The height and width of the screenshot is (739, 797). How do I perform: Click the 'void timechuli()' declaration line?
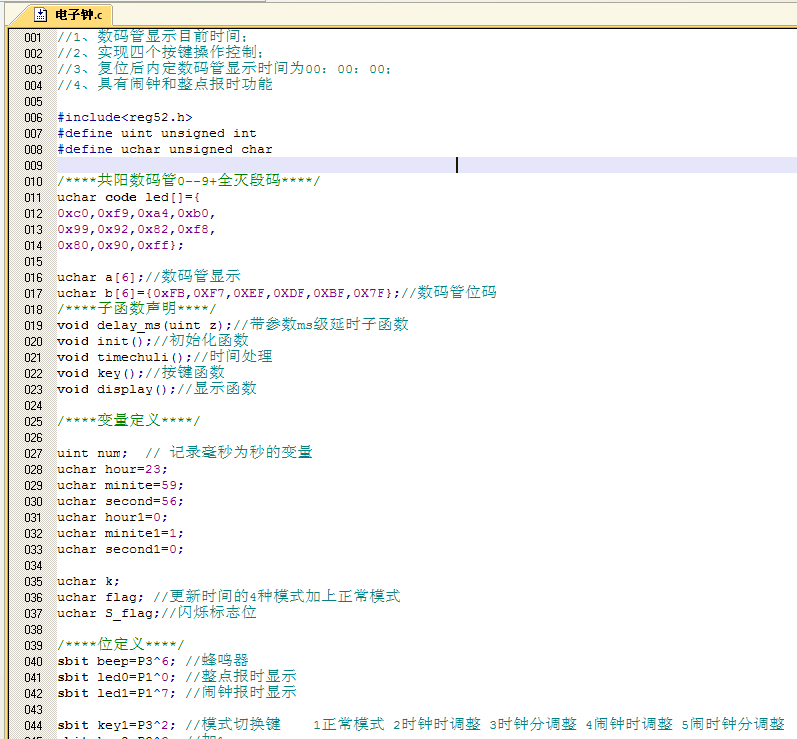pyautogui.click(x=124, y=357)
